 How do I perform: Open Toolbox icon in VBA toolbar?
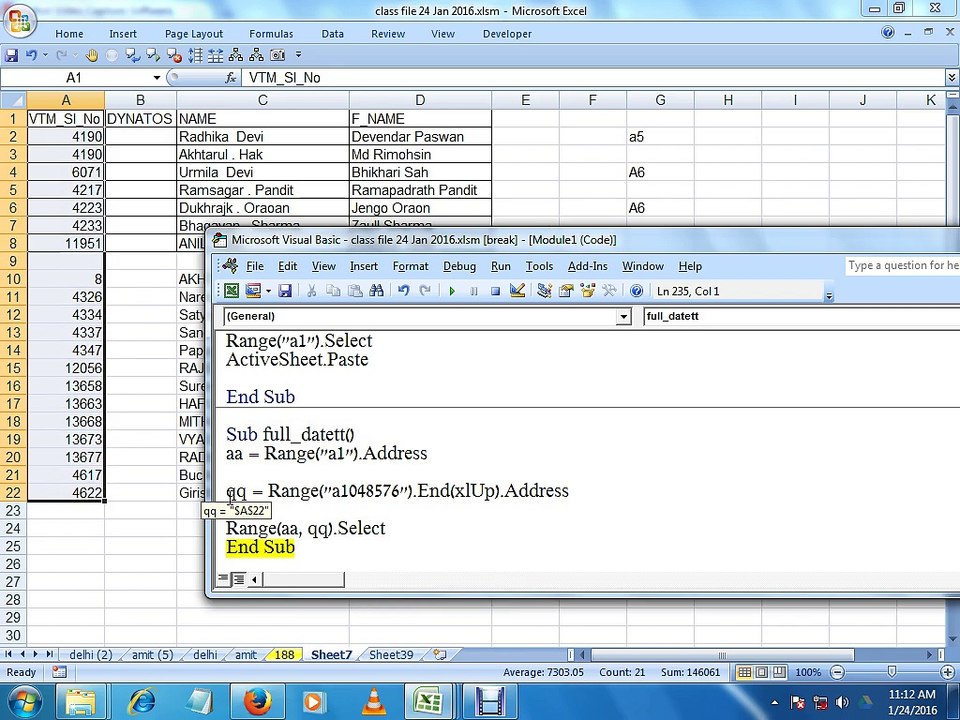pyautogui.click(x=609, y=291)
